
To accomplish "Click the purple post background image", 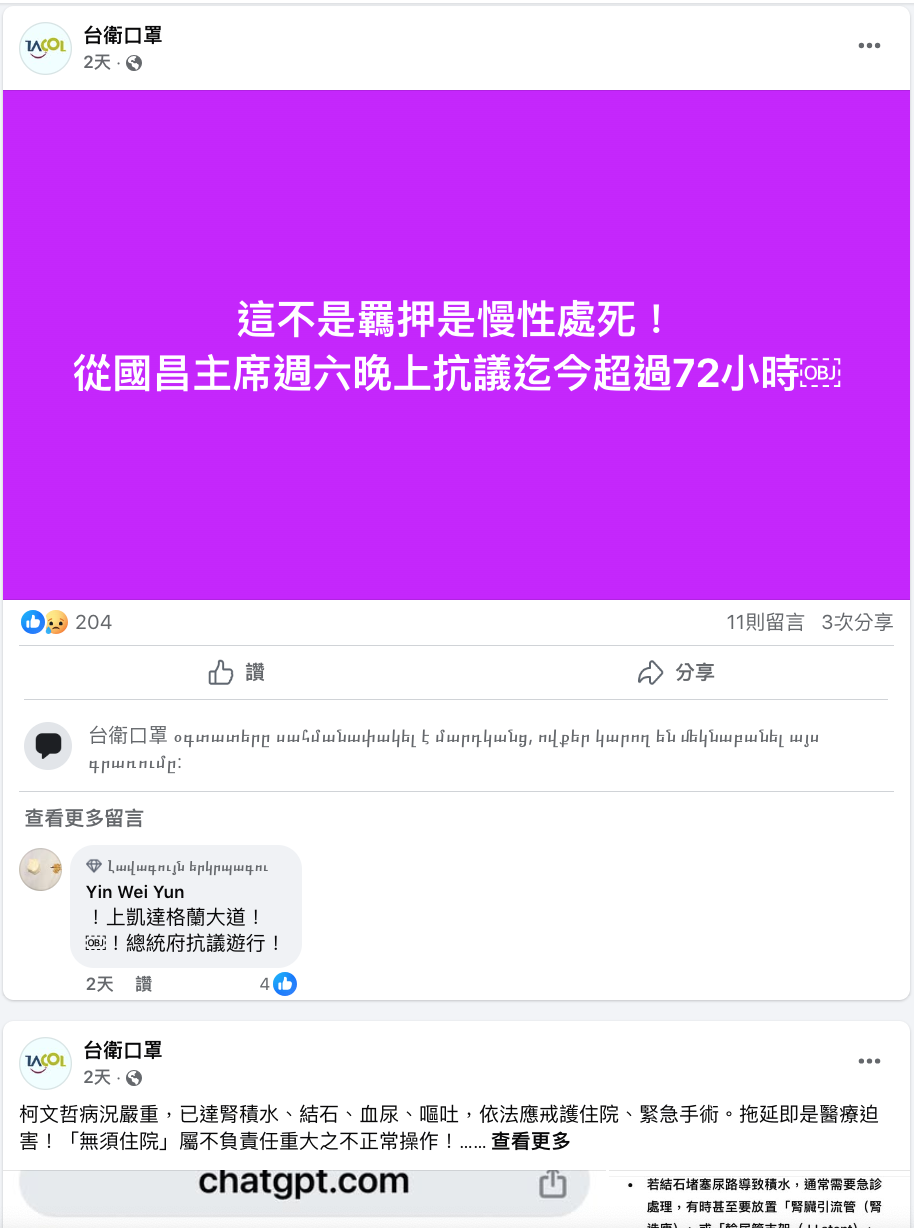I will [x=457, y=345].
